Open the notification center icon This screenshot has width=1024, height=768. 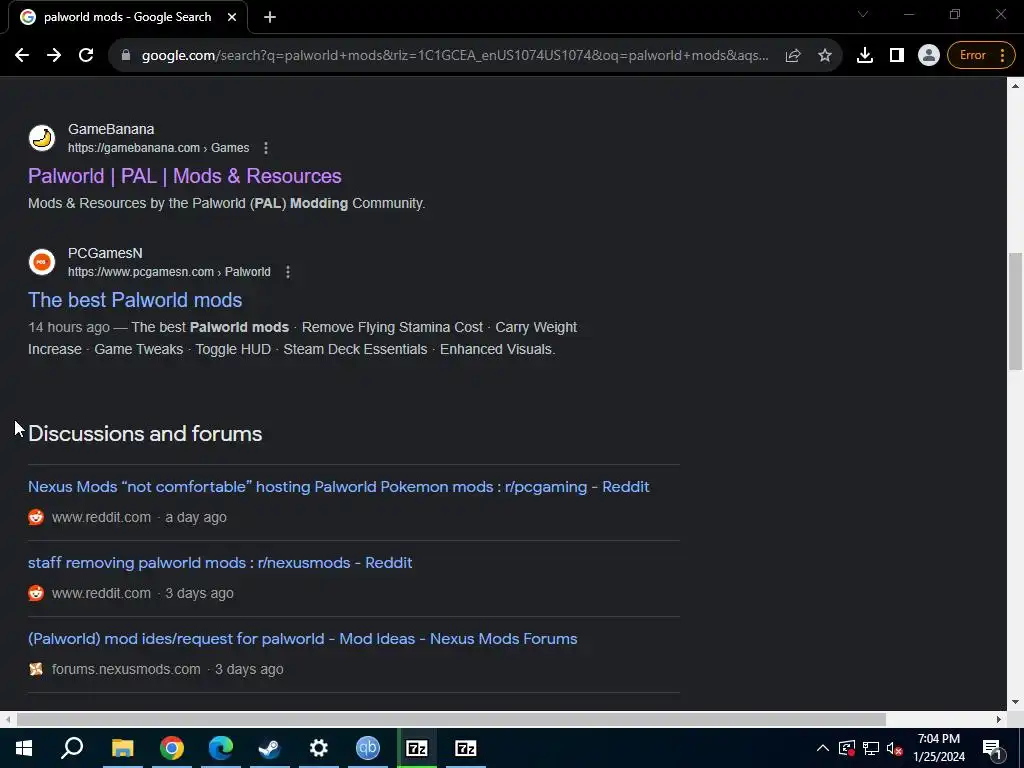pyautogui.click(x=992, y=748)
